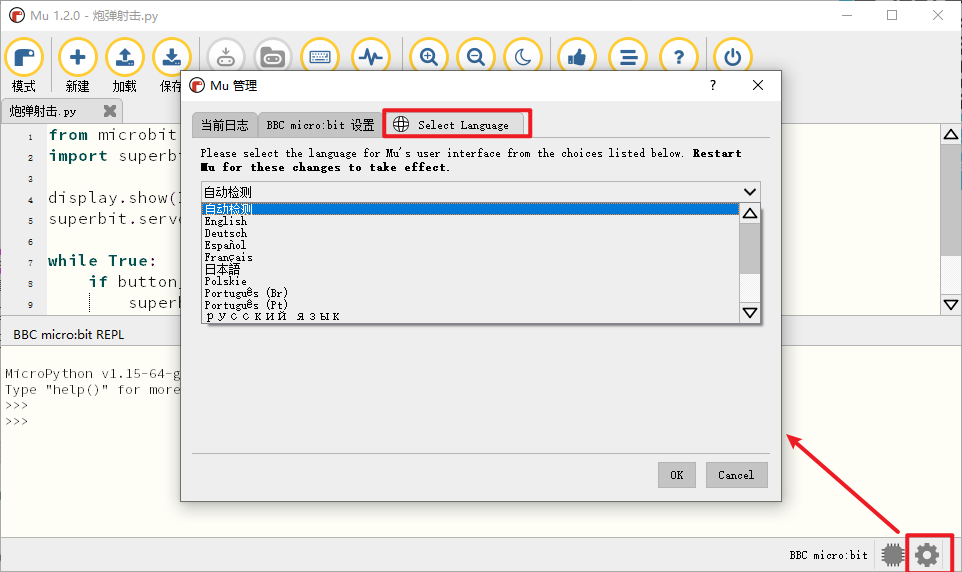This screenshot has width=962, height=572.
Task: Select English from the language list
Action: coord(225,221)
